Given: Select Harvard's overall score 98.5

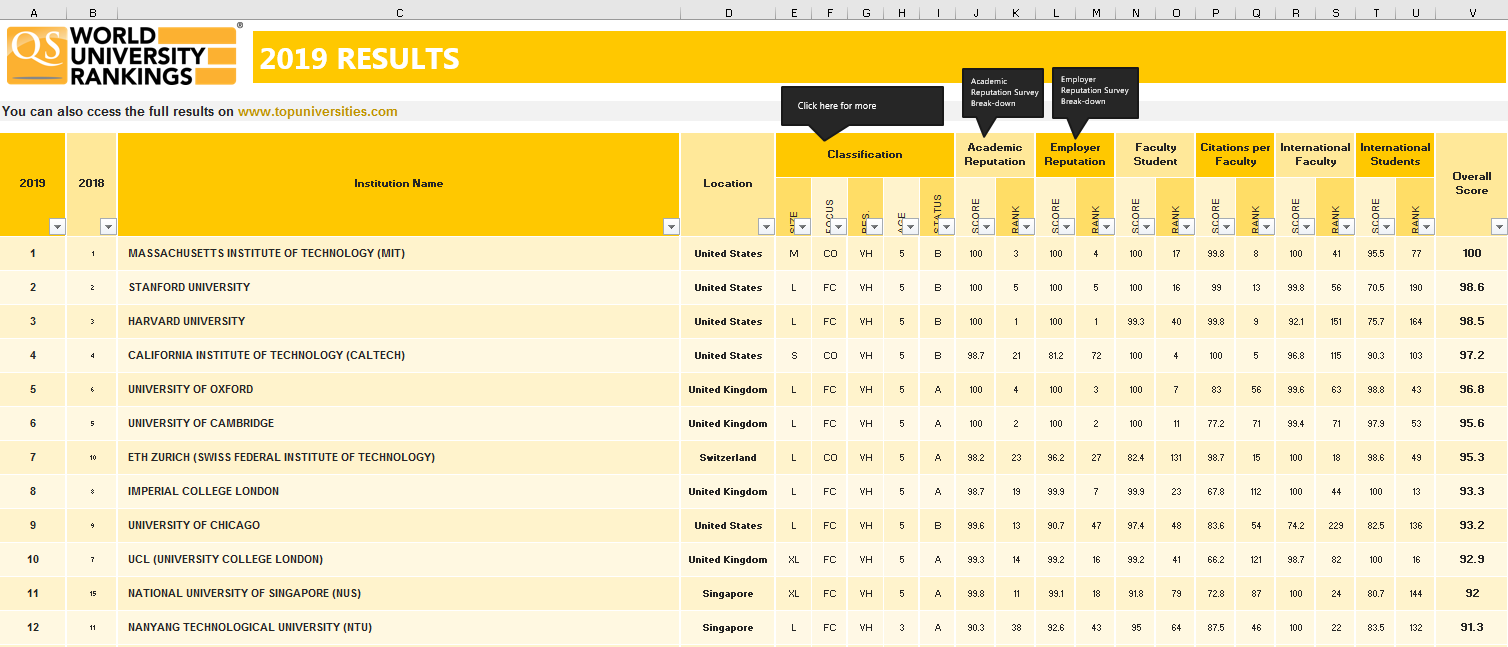Looking at the screenshot, I should 1472,322.
